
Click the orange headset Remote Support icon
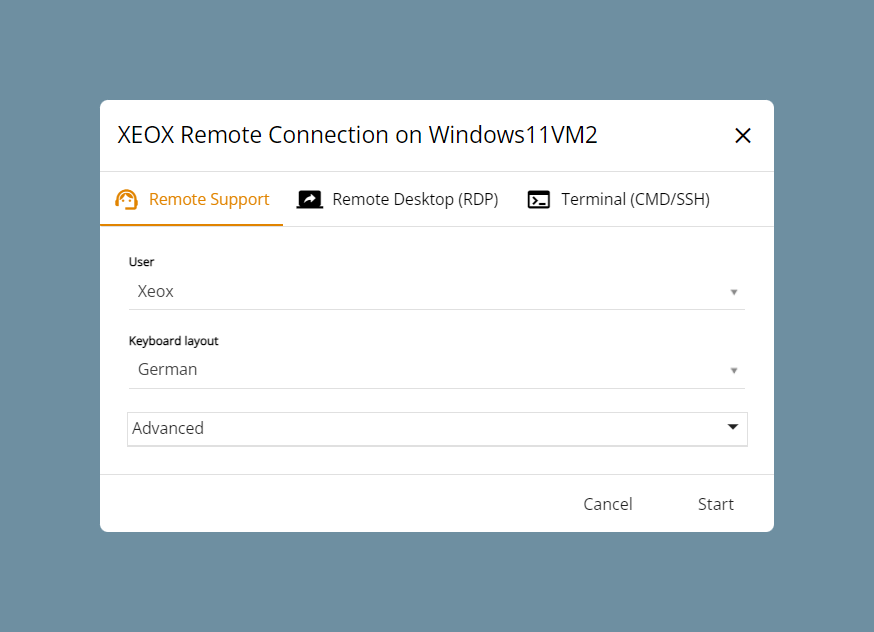point(126,200)
